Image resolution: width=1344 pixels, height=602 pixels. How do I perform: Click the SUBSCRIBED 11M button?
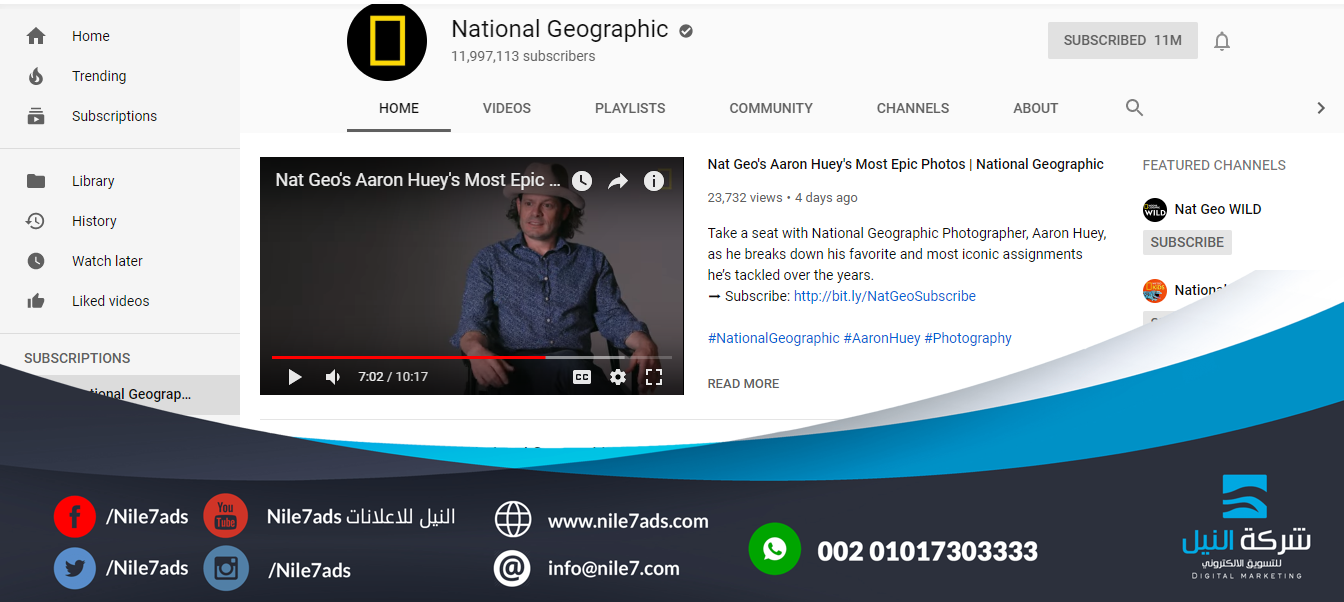(1123, 41)
